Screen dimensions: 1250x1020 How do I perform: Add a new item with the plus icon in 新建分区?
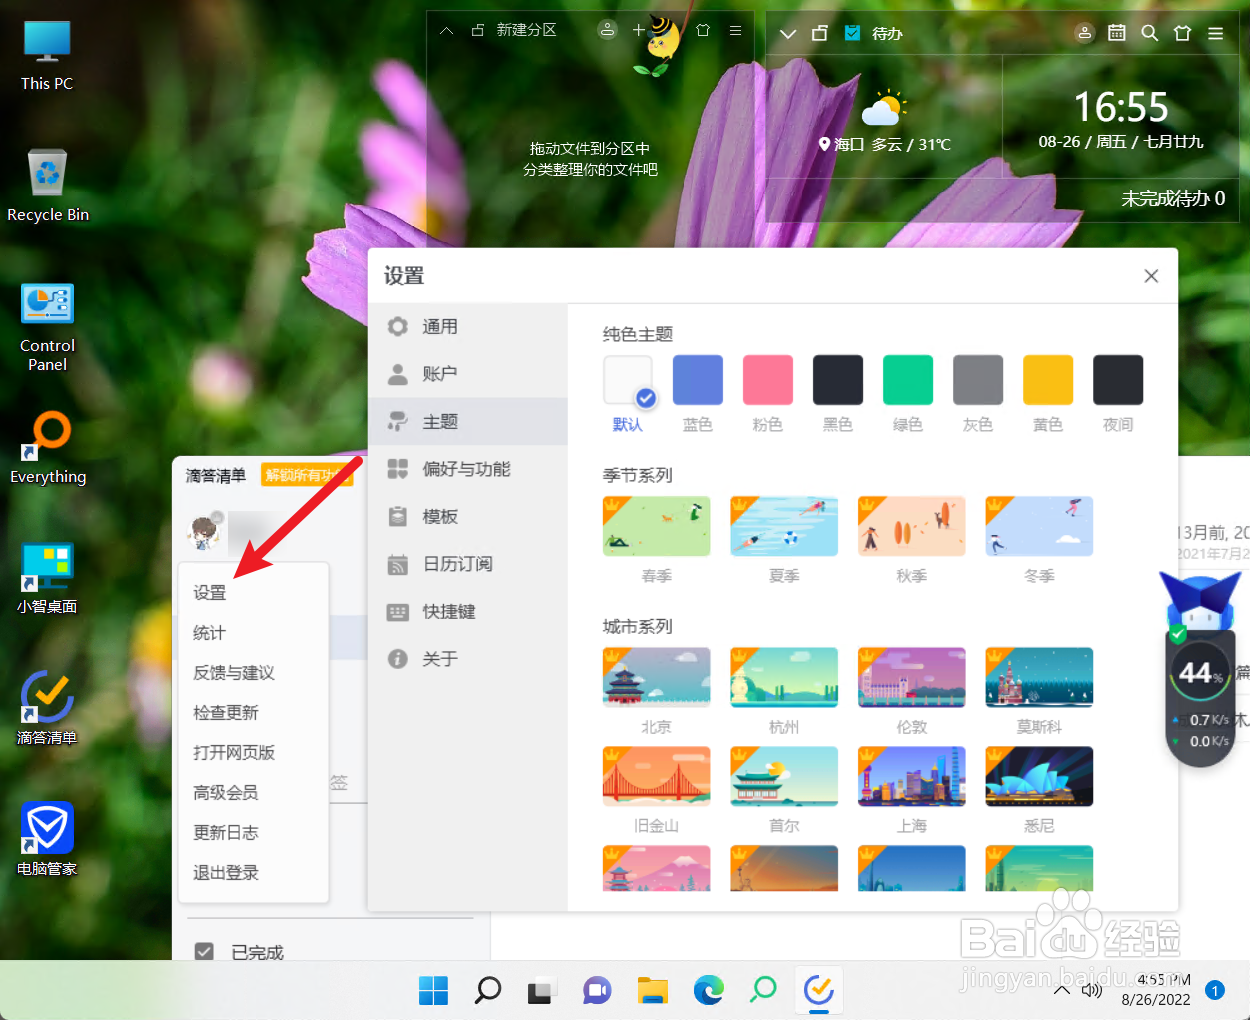[x=639, y=31]
